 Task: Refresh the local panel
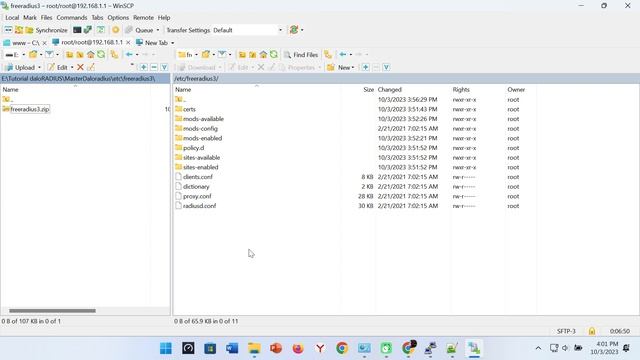pyautogui.click(x=101, y=54)
